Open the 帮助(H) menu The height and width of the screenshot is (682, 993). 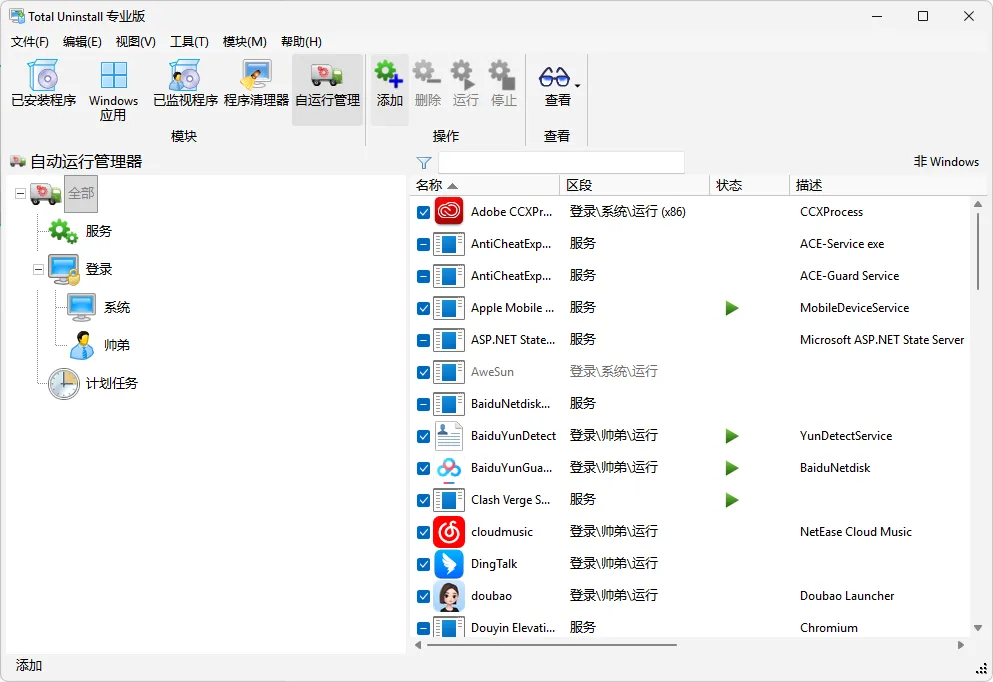[301, 42]
